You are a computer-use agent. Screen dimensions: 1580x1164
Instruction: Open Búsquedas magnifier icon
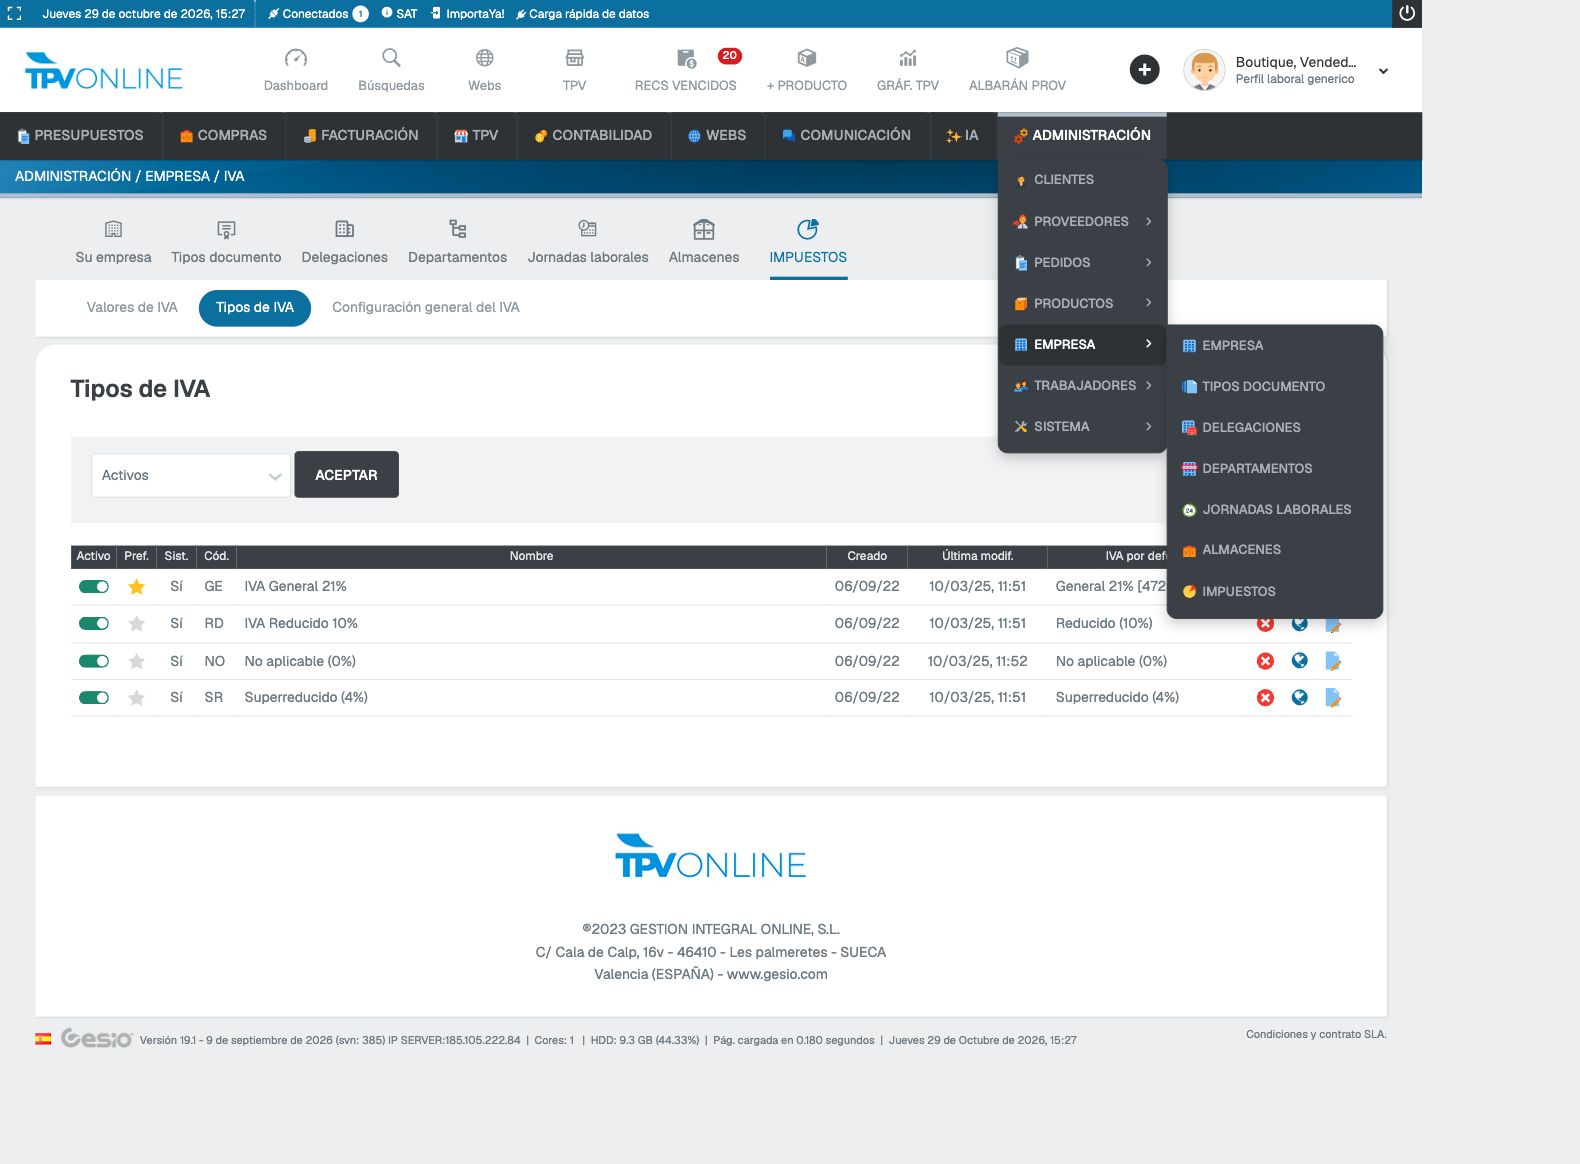click(x=391, y=58)
